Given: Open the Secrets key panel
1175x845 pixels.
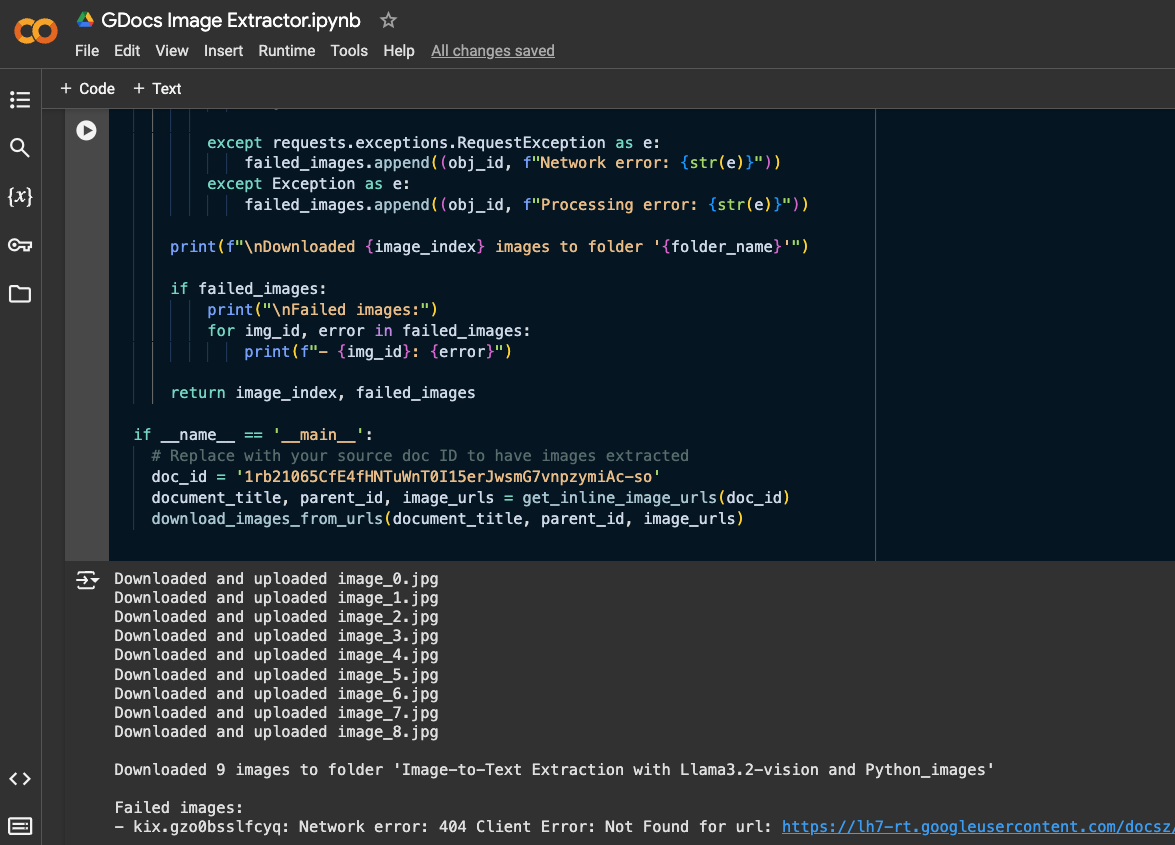Looking at the screenshot, I should (20, 245).
